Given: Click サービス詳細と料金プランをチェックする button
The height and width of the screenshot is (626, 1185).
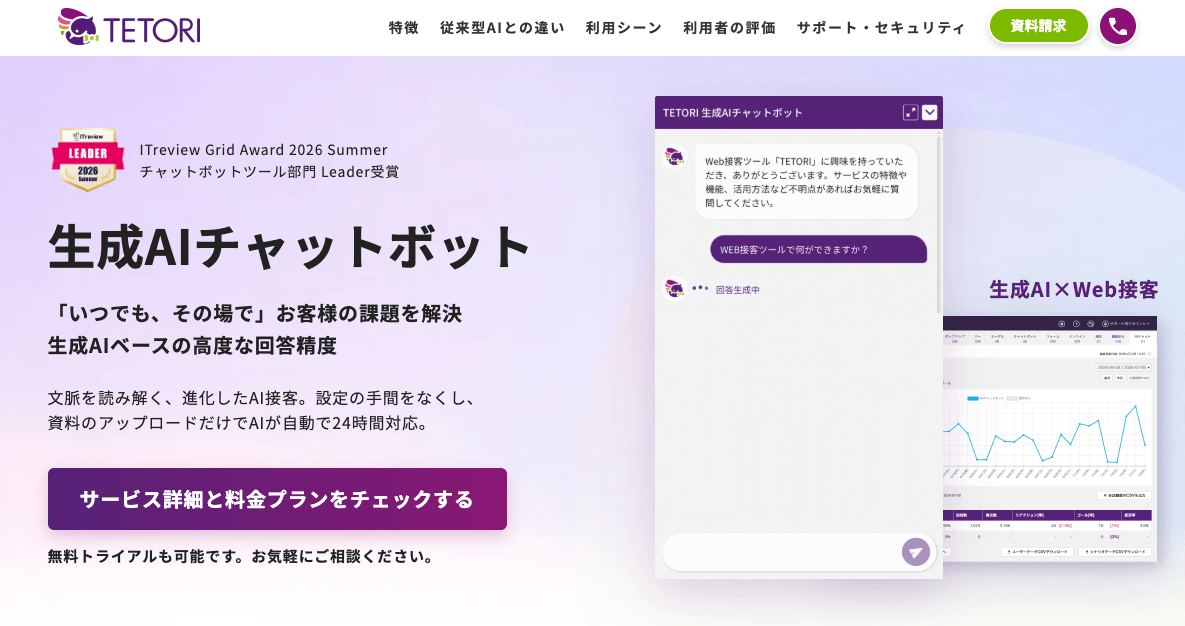Looking at the screenshot, I should tap(277, 499).
